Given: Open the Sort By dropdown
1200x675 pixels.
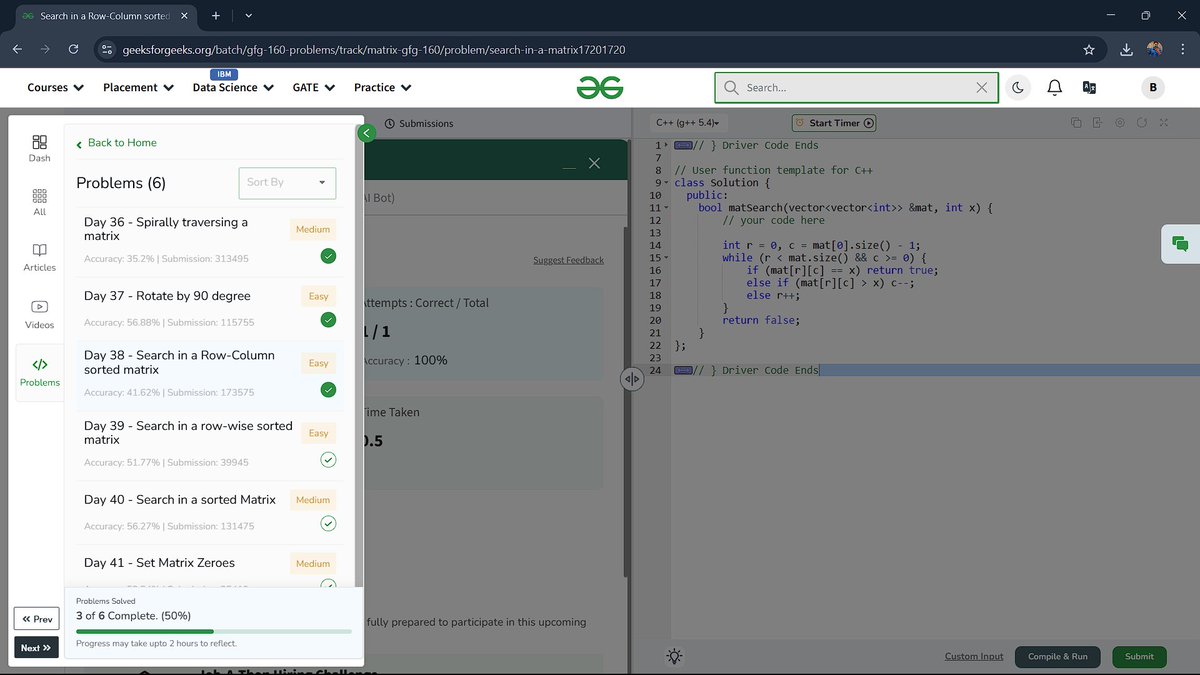Looking at the screenshot, I should point(287,182).
